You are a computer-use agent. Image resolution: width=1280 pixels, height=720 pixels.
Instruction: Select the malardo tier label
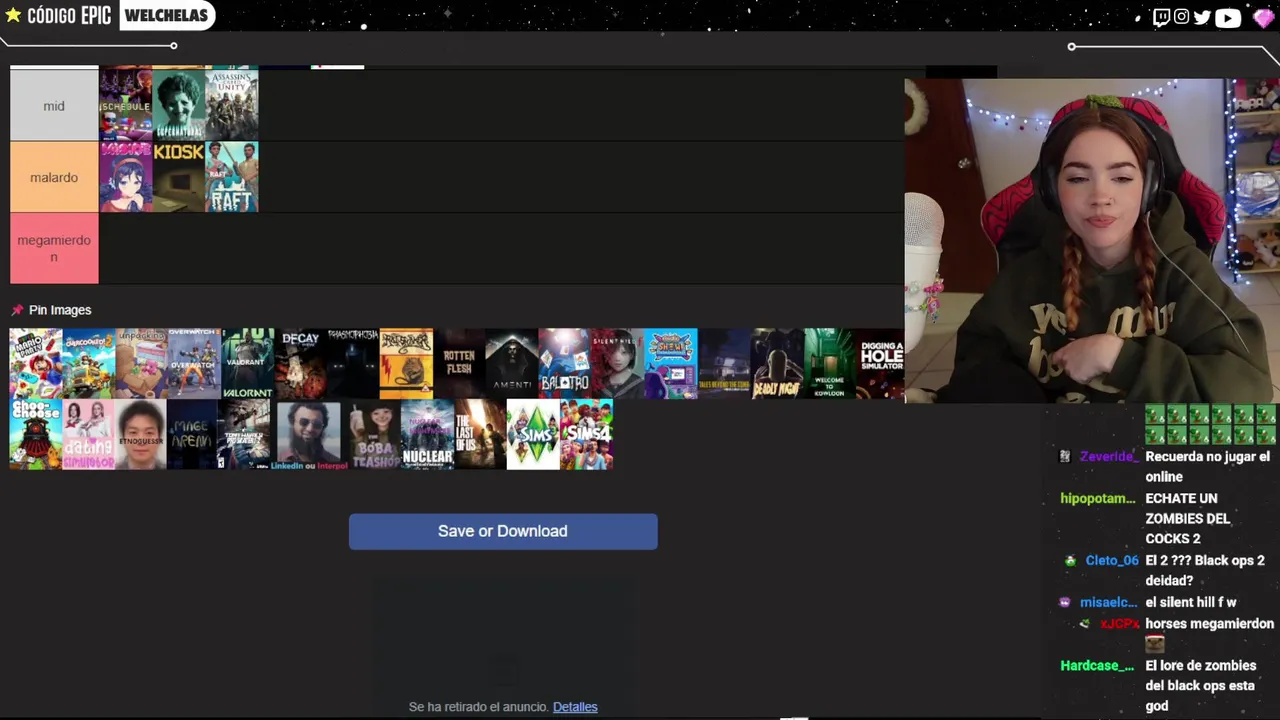54,177
